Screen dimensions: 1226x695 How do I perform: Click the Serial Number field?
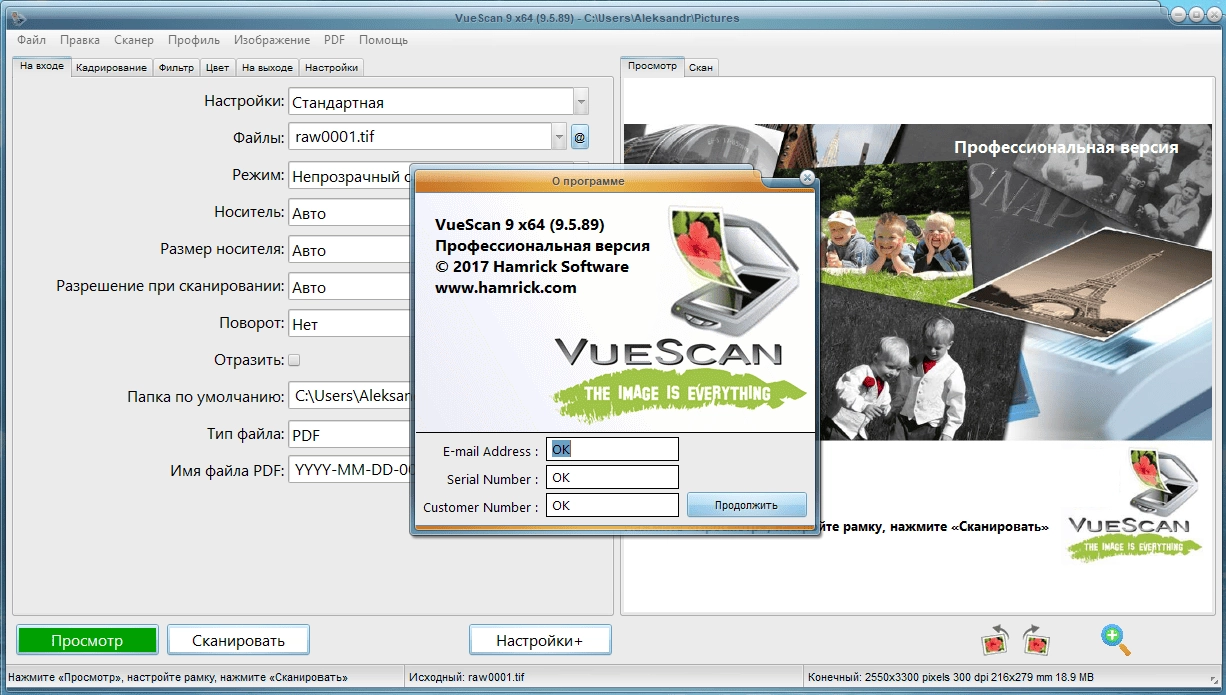pyautogui.click(x=612, y=477)
